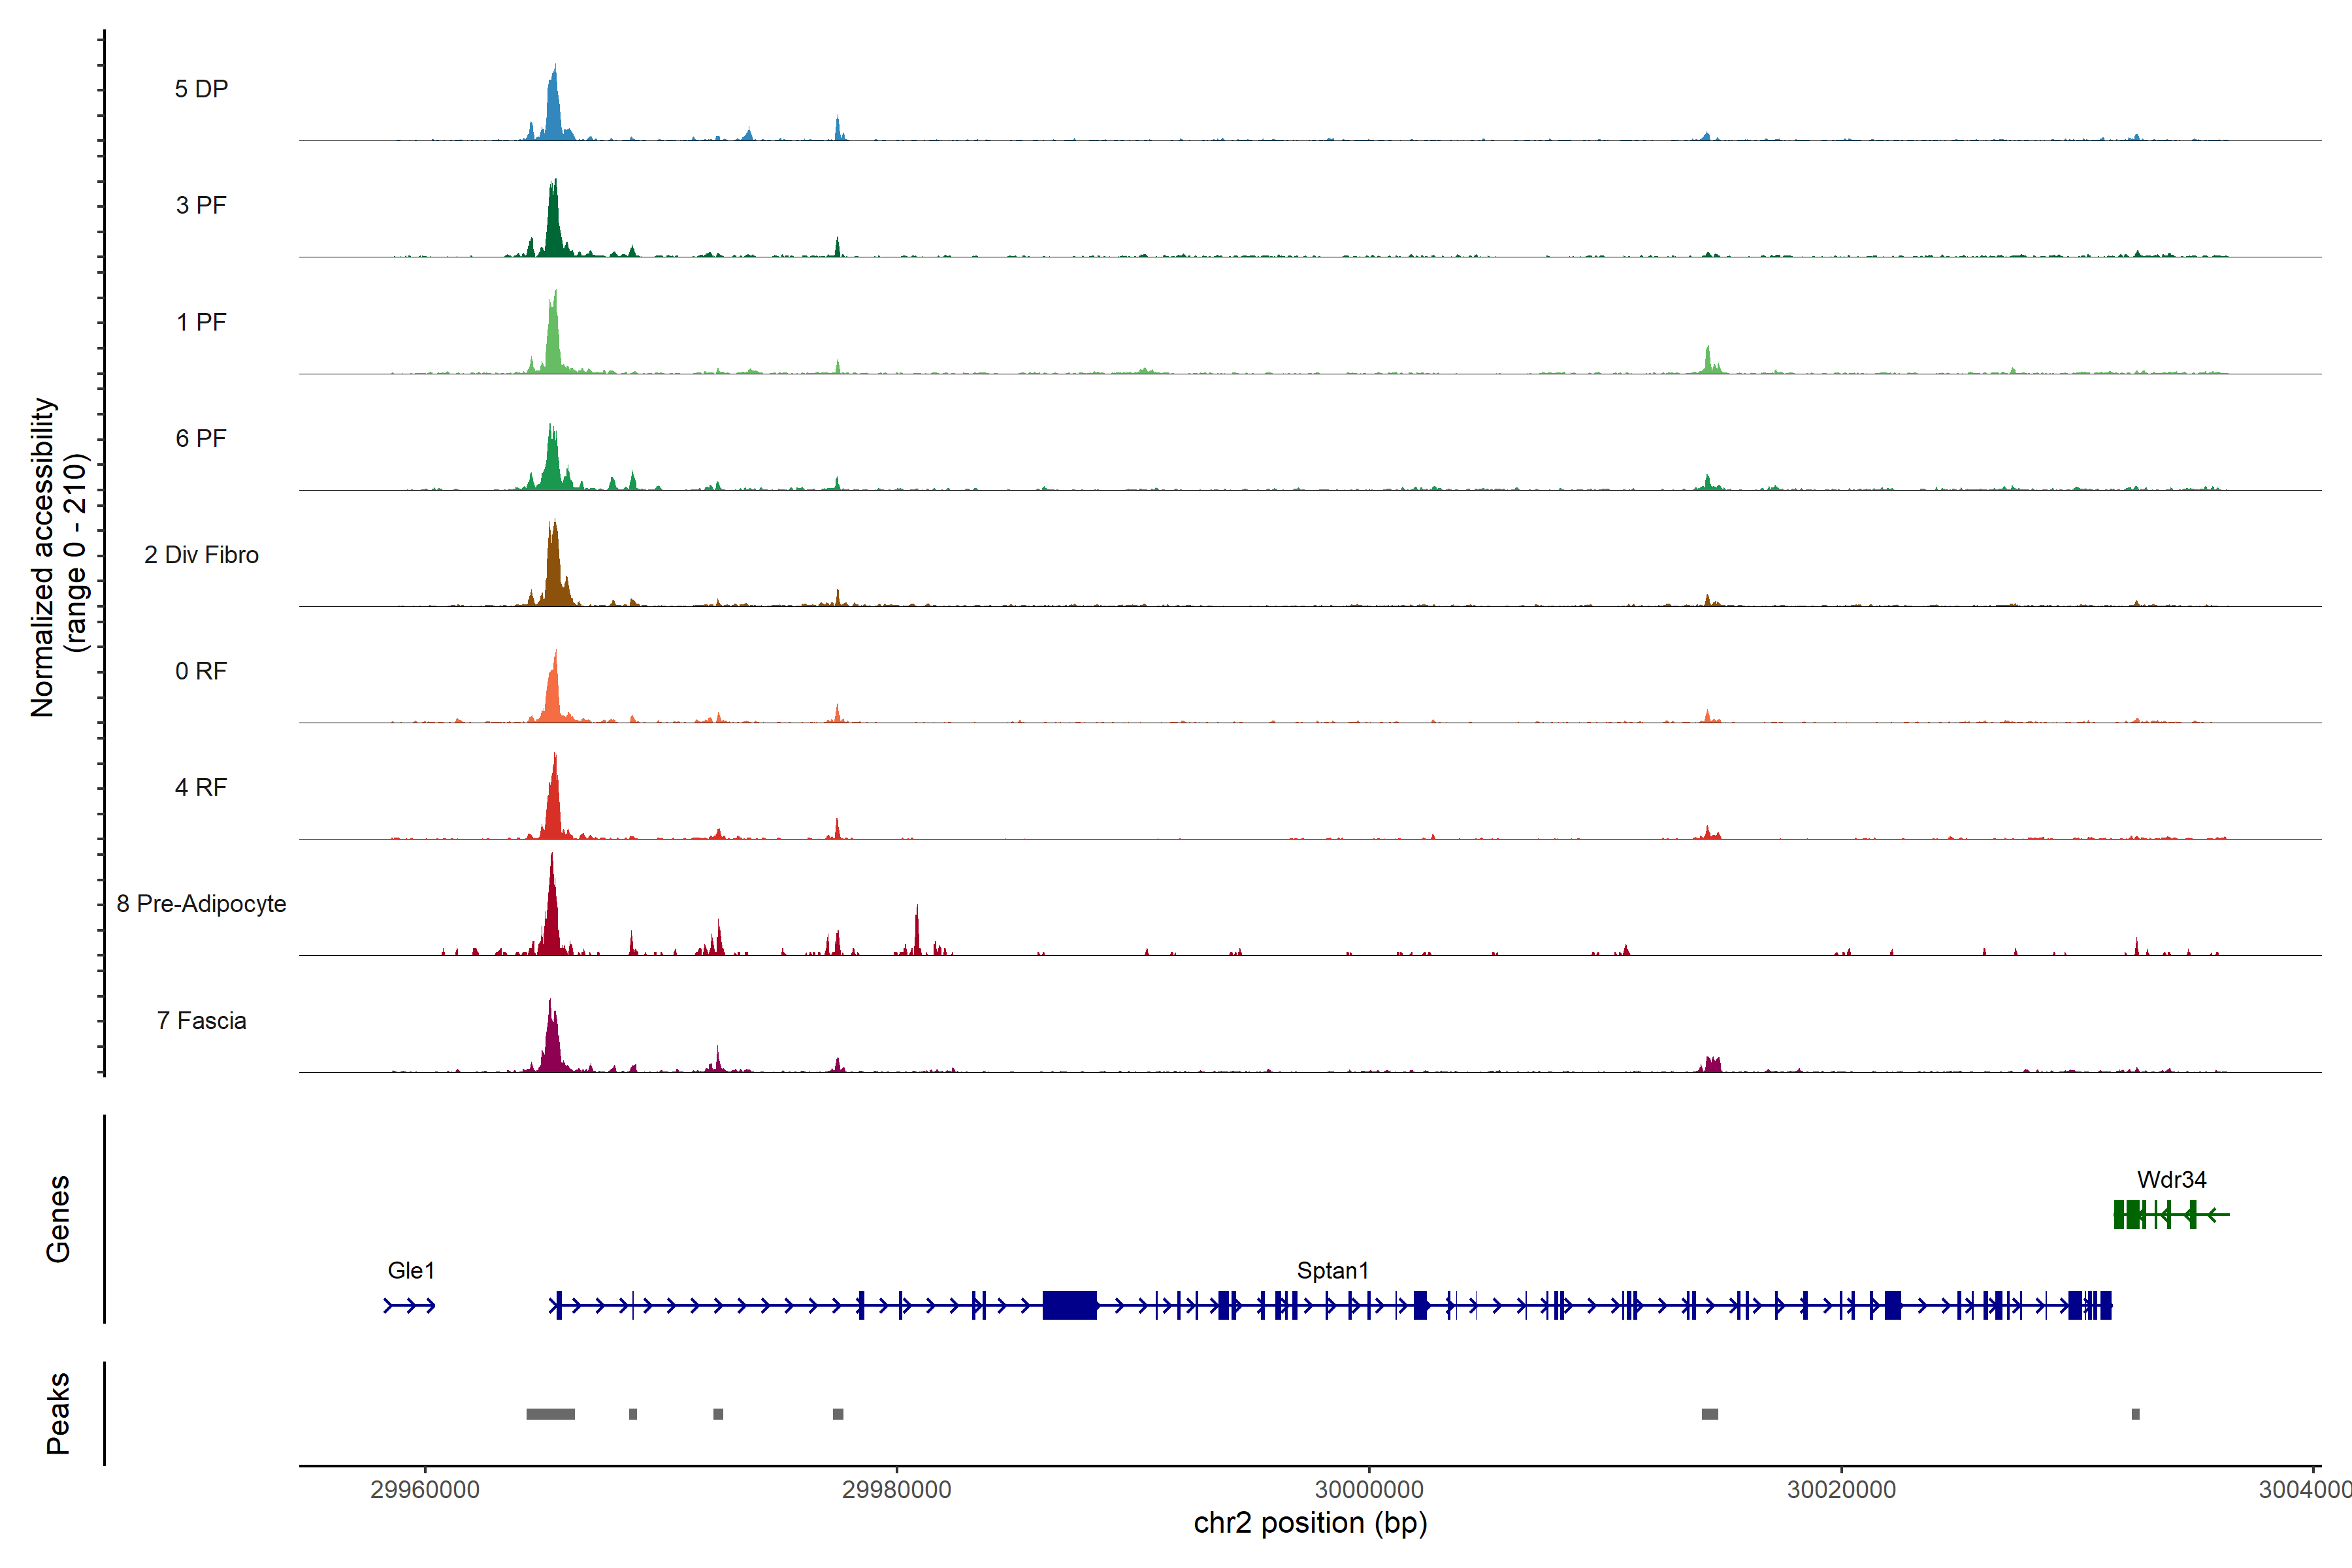The height and width of the screenshot is (1568, 2352).
Task: Click the Gle1 gene arrows
Action: tap(410, 1306)
